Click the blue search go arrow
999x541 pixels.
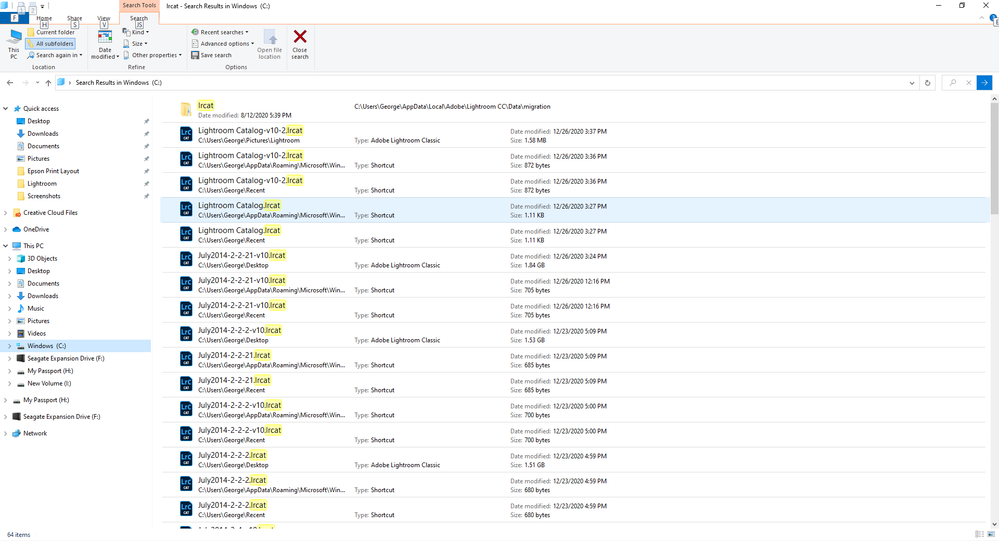(984, 83)
